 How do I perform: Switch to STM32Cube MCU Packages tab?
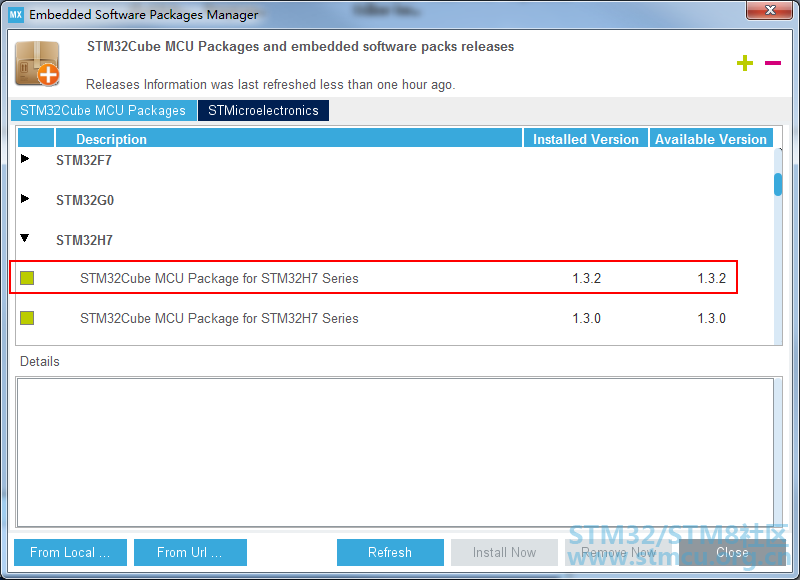(103, 110)
